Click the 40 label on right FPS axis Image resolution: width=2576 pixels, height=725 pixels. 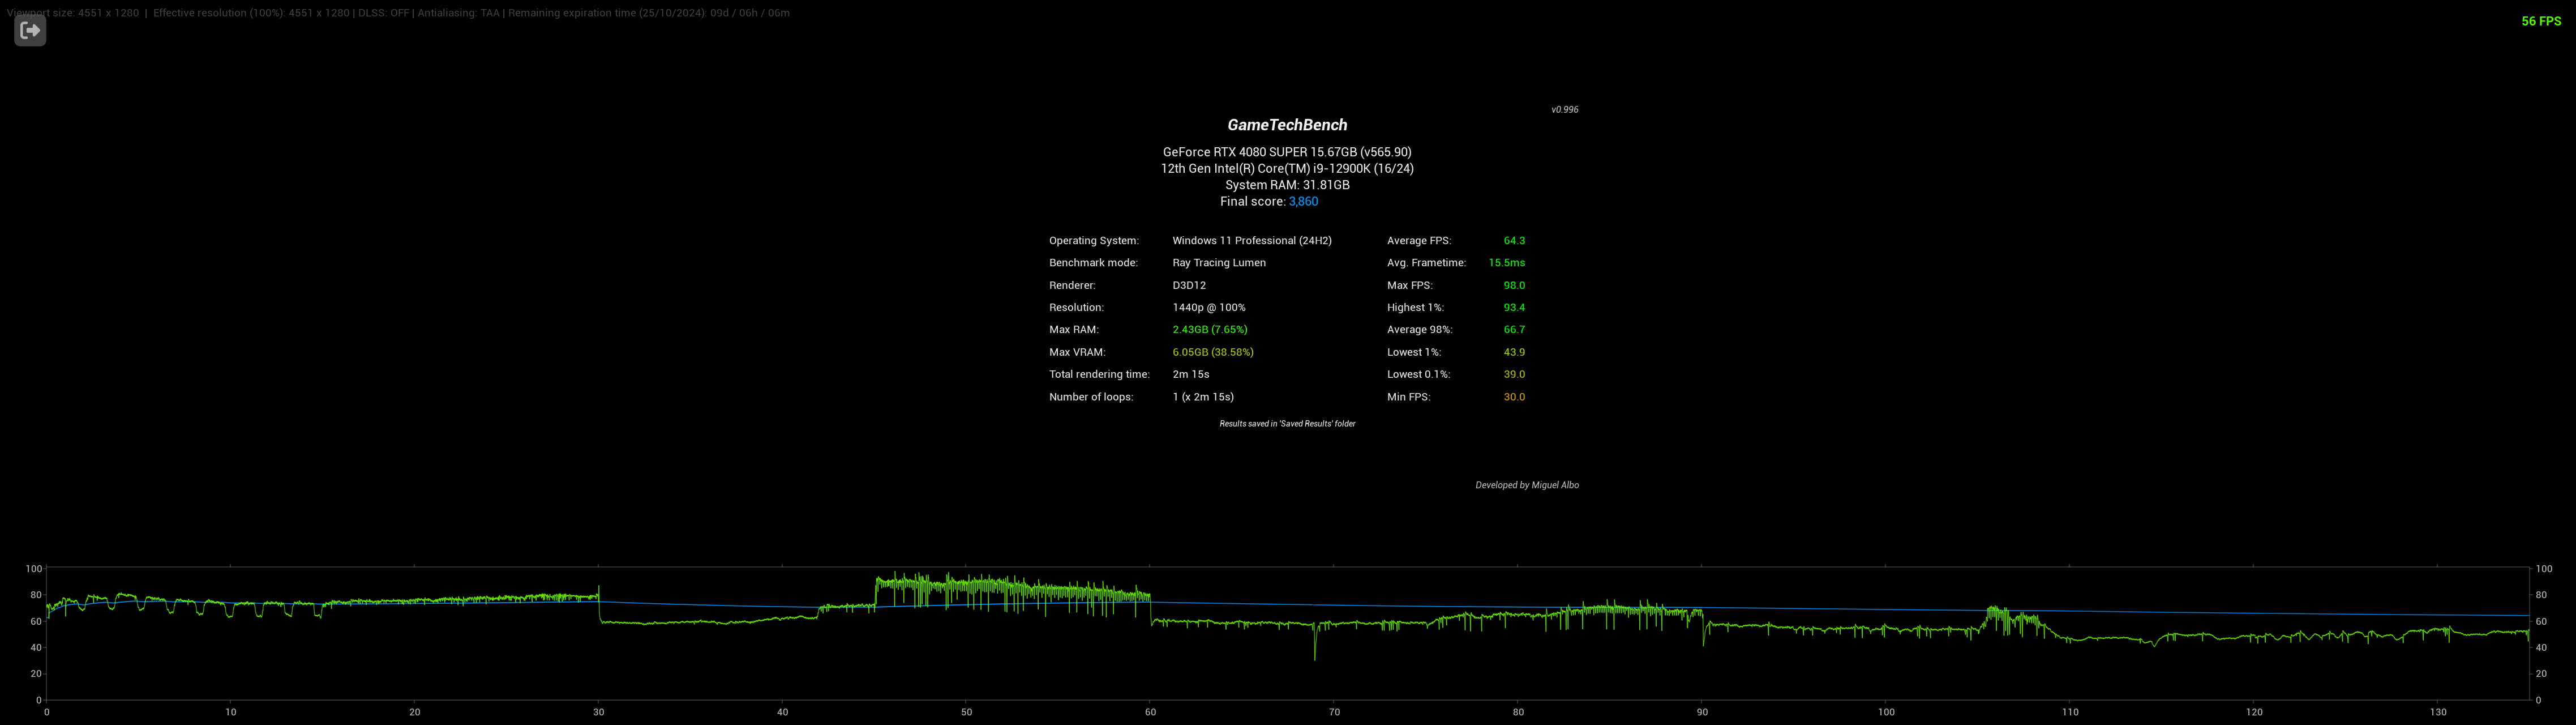[2541, 648]
